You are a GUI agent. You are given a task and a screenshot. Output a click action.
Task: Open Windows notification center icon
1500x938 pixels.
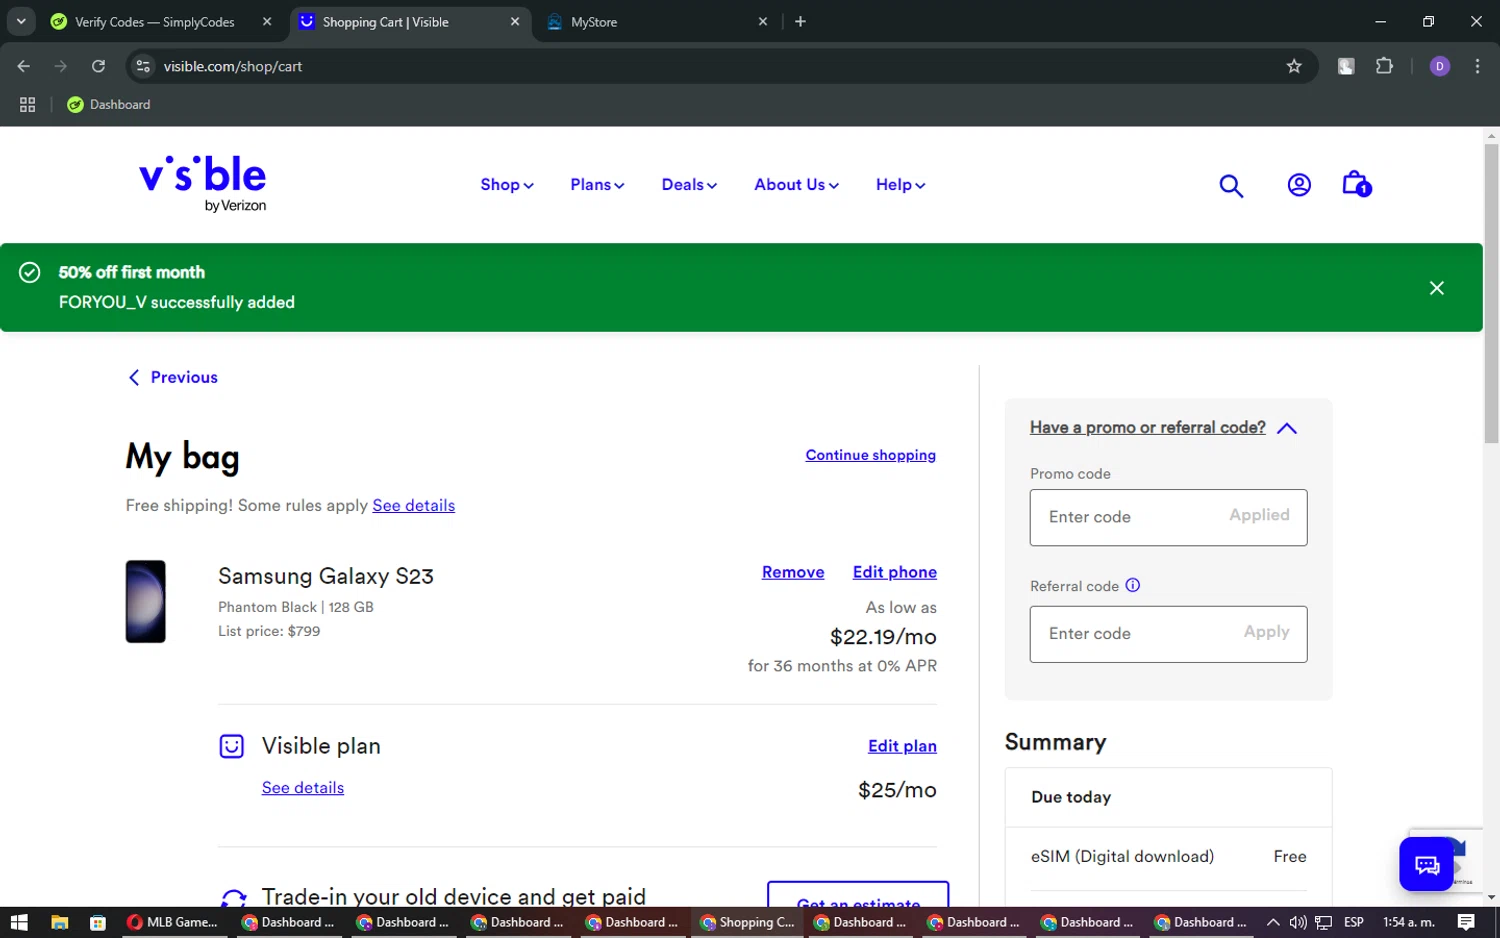click(x=1466, y=922)
